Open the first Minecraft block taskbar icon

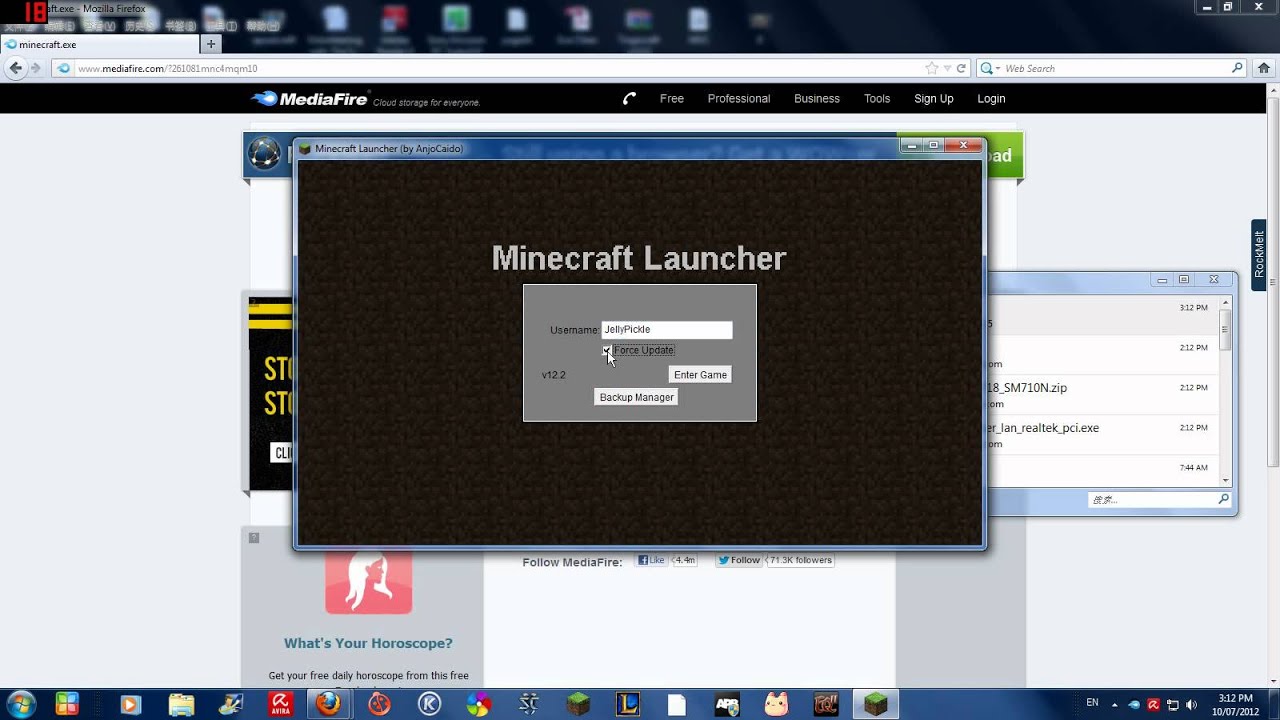[578, 704]
